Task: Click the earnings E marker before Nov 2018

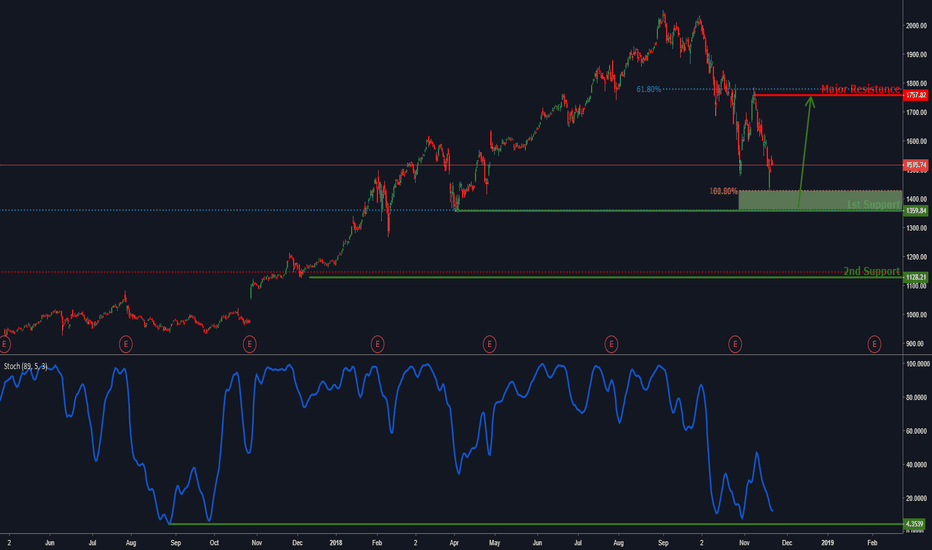Action: pyautogui.click(x=735, y=344)
